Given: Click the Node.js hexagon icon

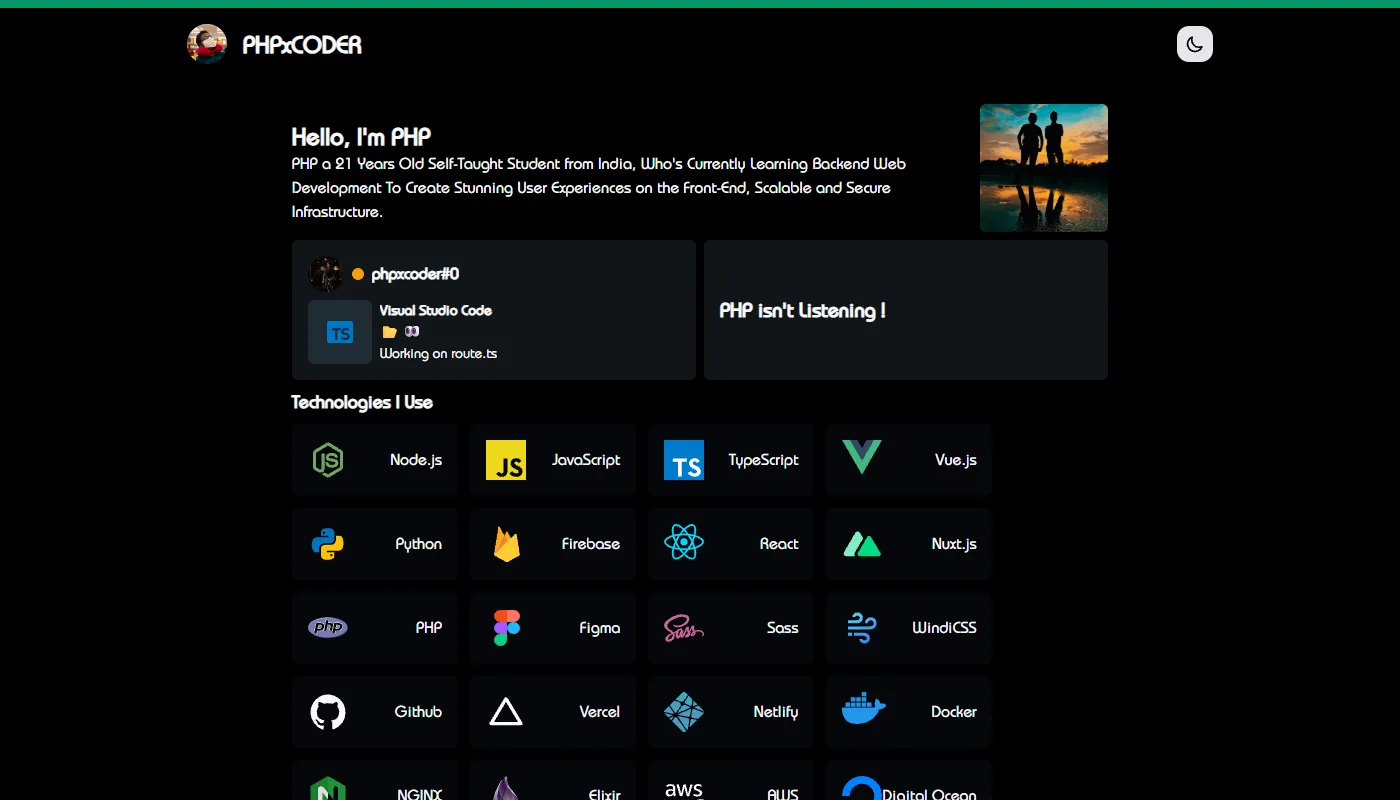Looking at the screenshot, I should click(x=328, y=460).
